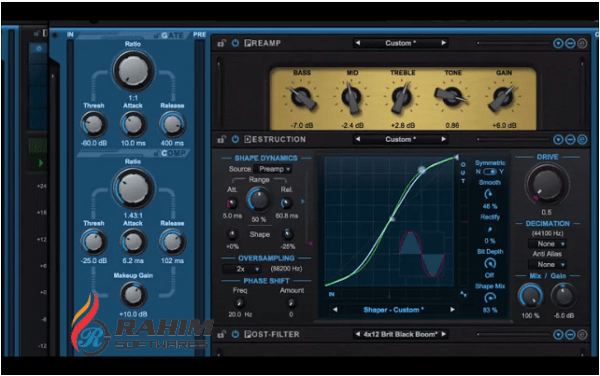Screen dimensions: 600x376
Task: Click the Range knob at 50 %
Action: pyautogui.click(x=259, y=199)
